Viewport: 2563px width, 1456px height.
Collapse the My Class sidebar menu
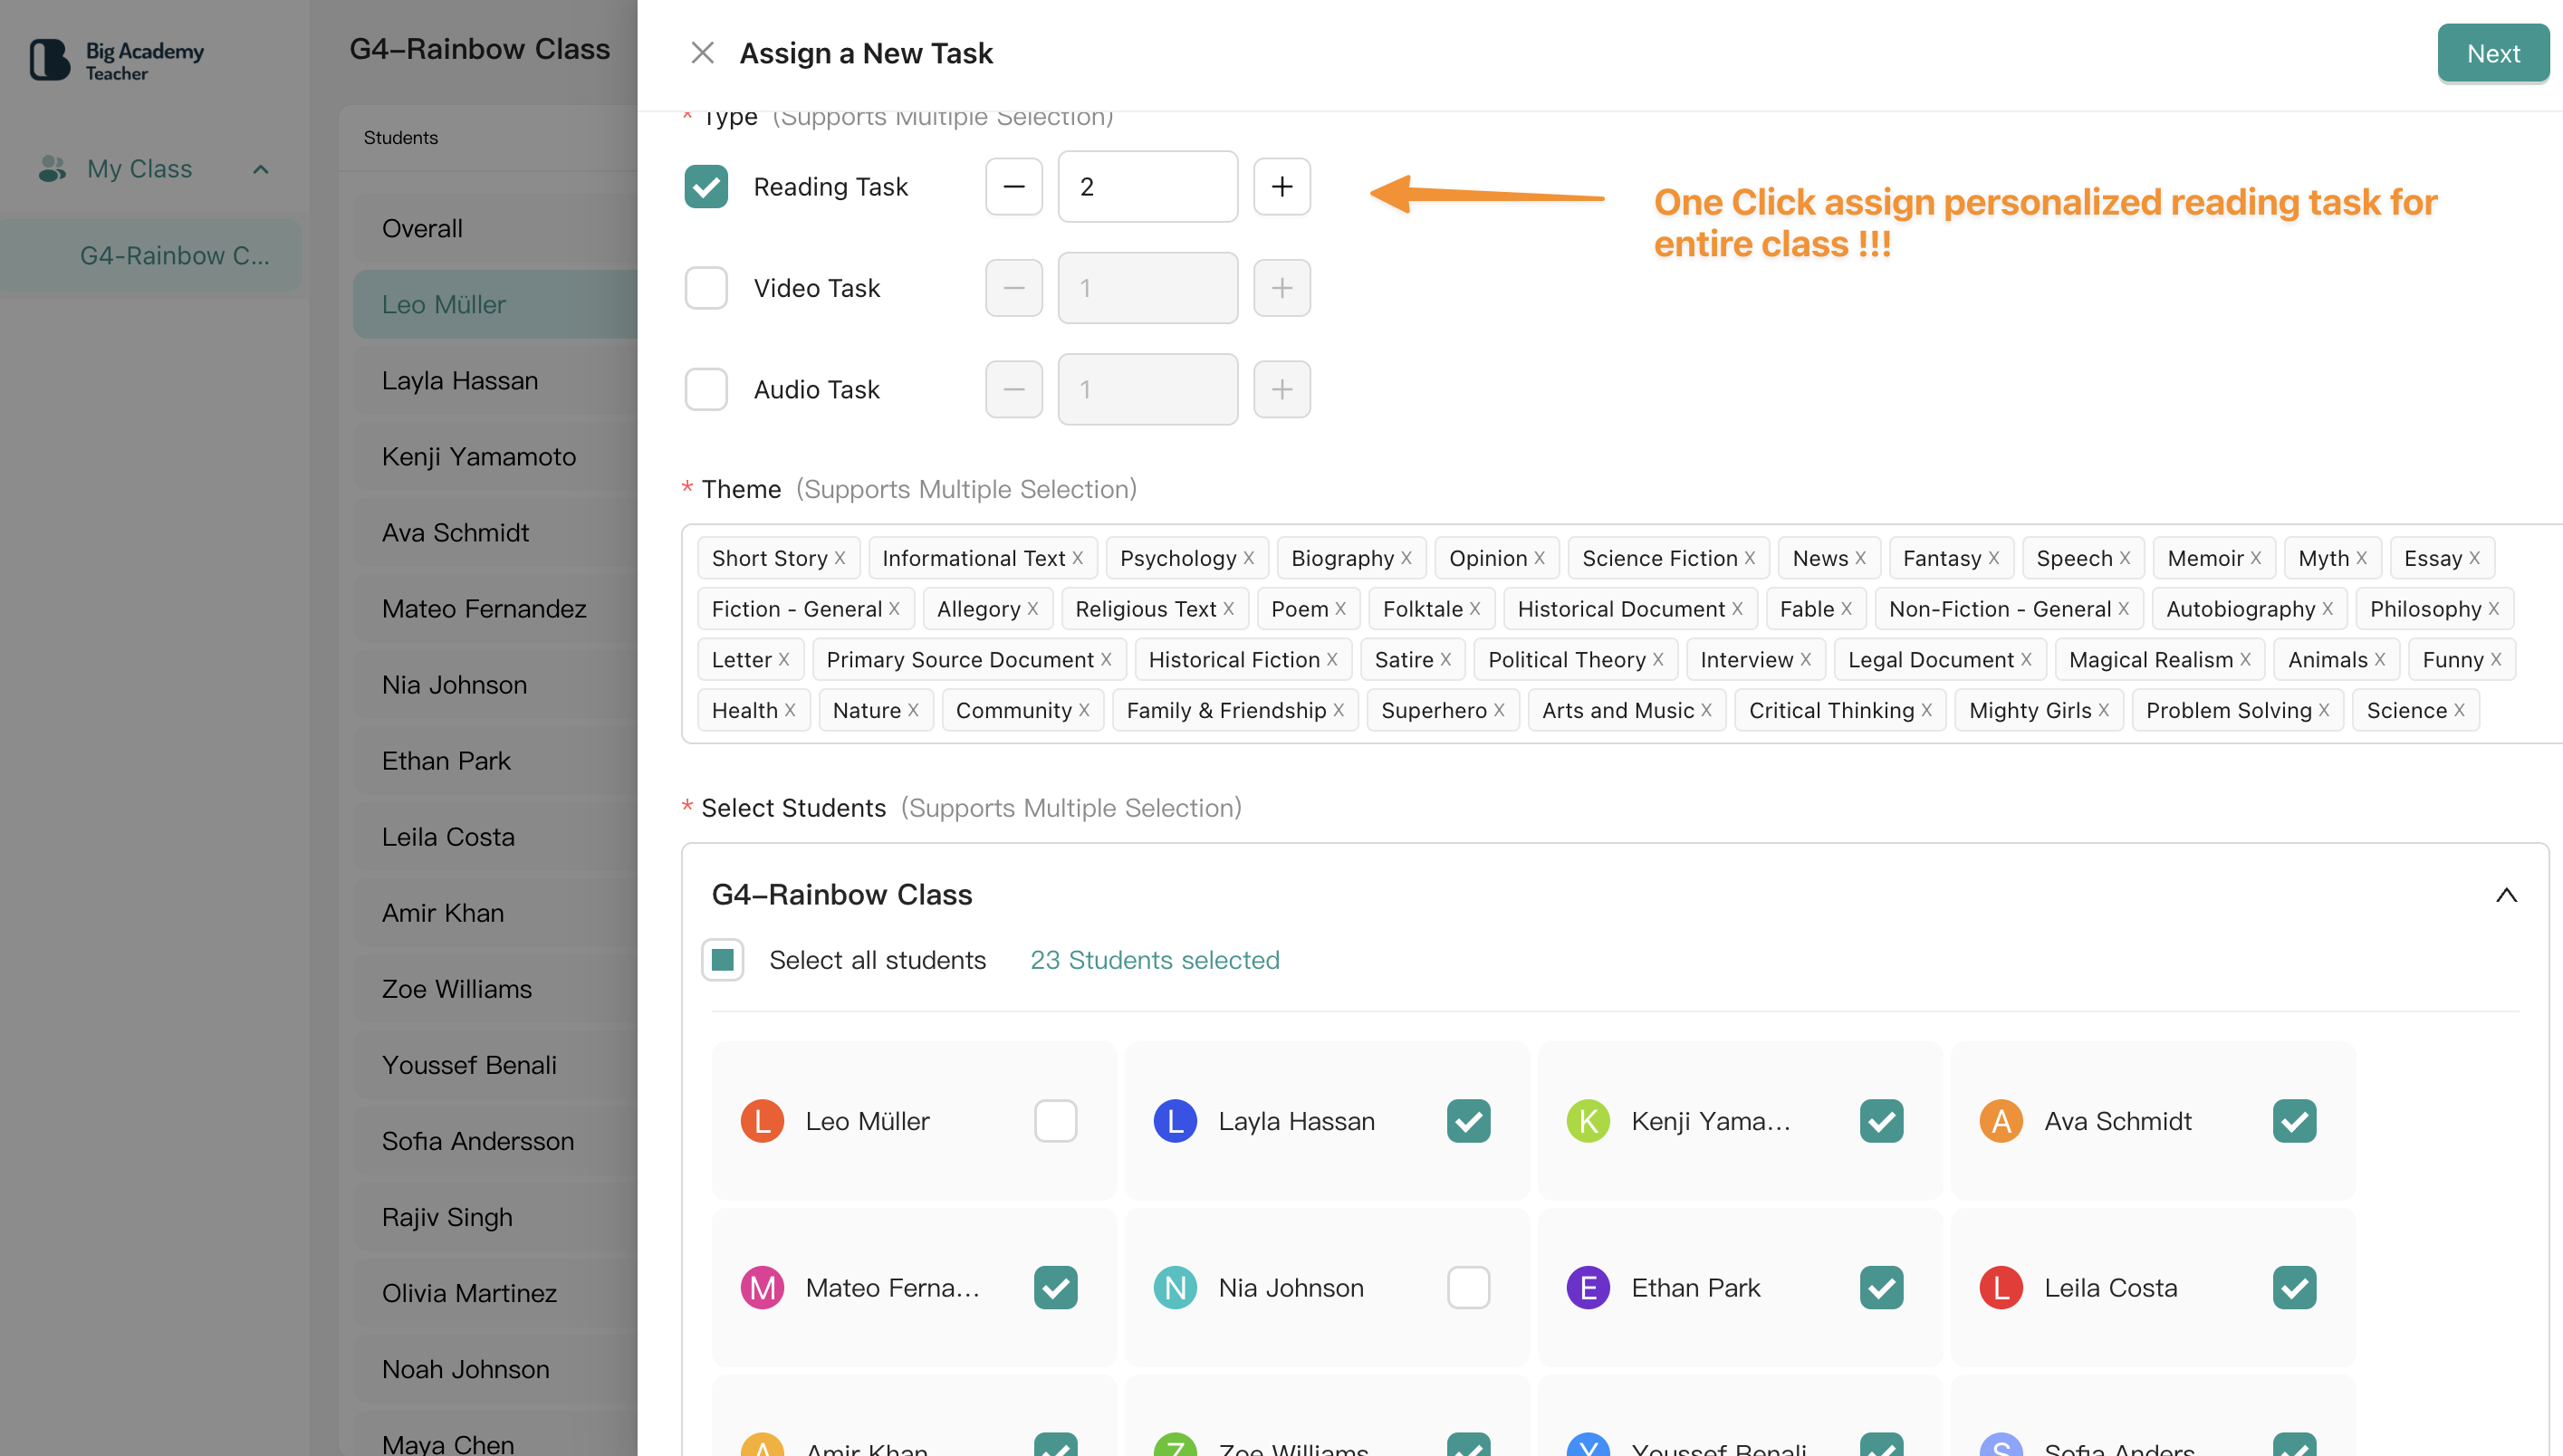point(261,169)
